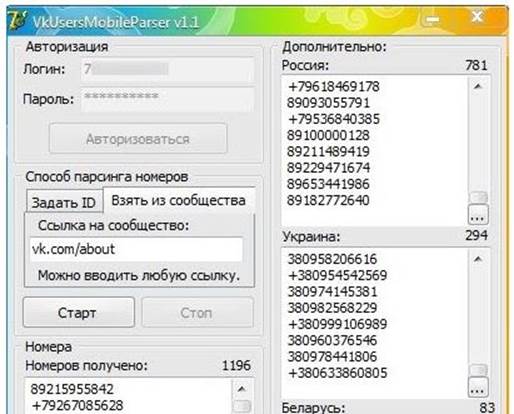This screenshot has width=514, height=414.
Task: Close the VkUsersMobileParser window
Action: coord(477,17)
